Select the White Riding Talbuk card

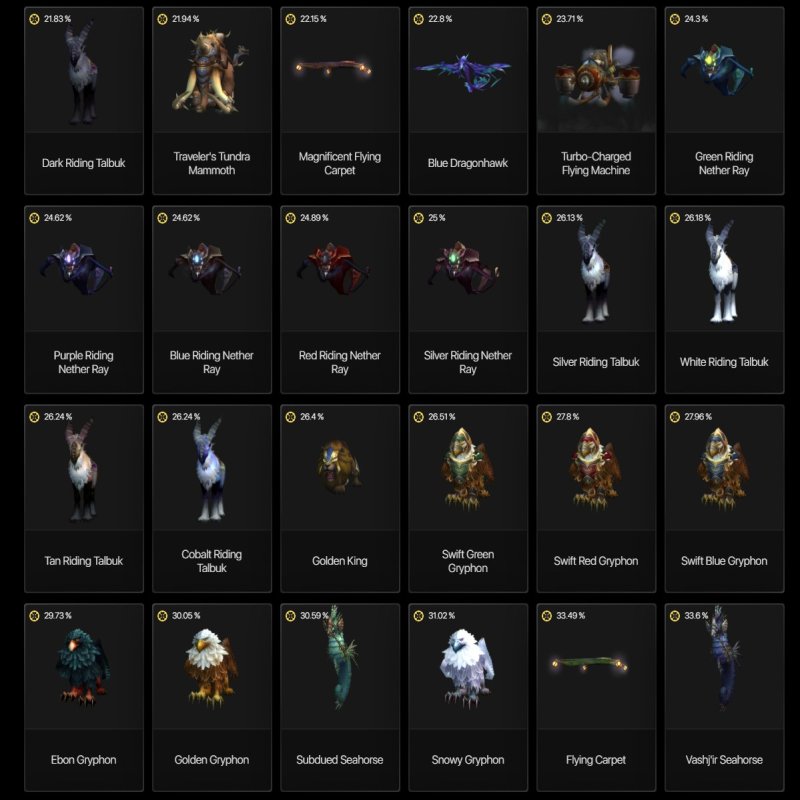724,299
